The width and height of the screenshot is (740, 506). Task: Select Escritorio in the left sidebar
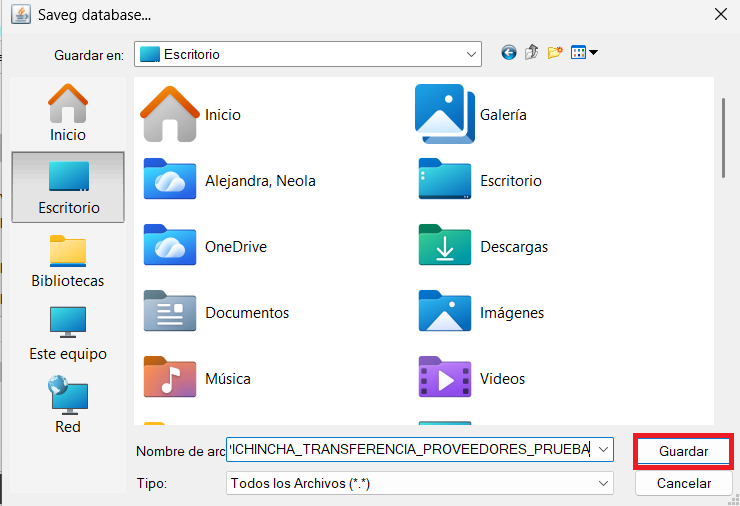(x=68, y=187)
